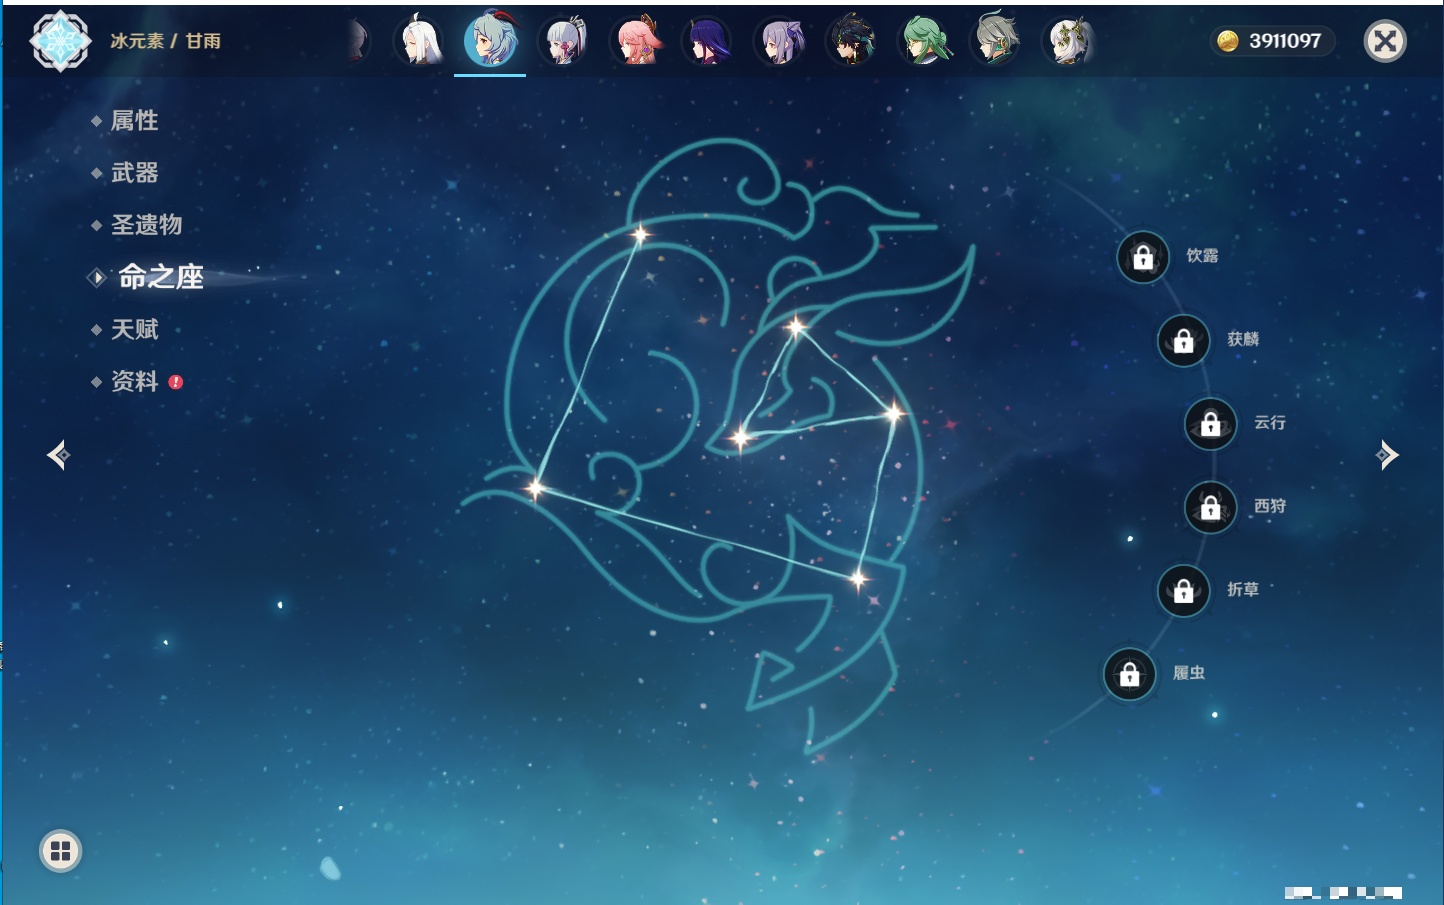This screenshot has height=905, width=1444.
Task: Switch to the 武器 weapon menu
Action: [x=134, y=173]
